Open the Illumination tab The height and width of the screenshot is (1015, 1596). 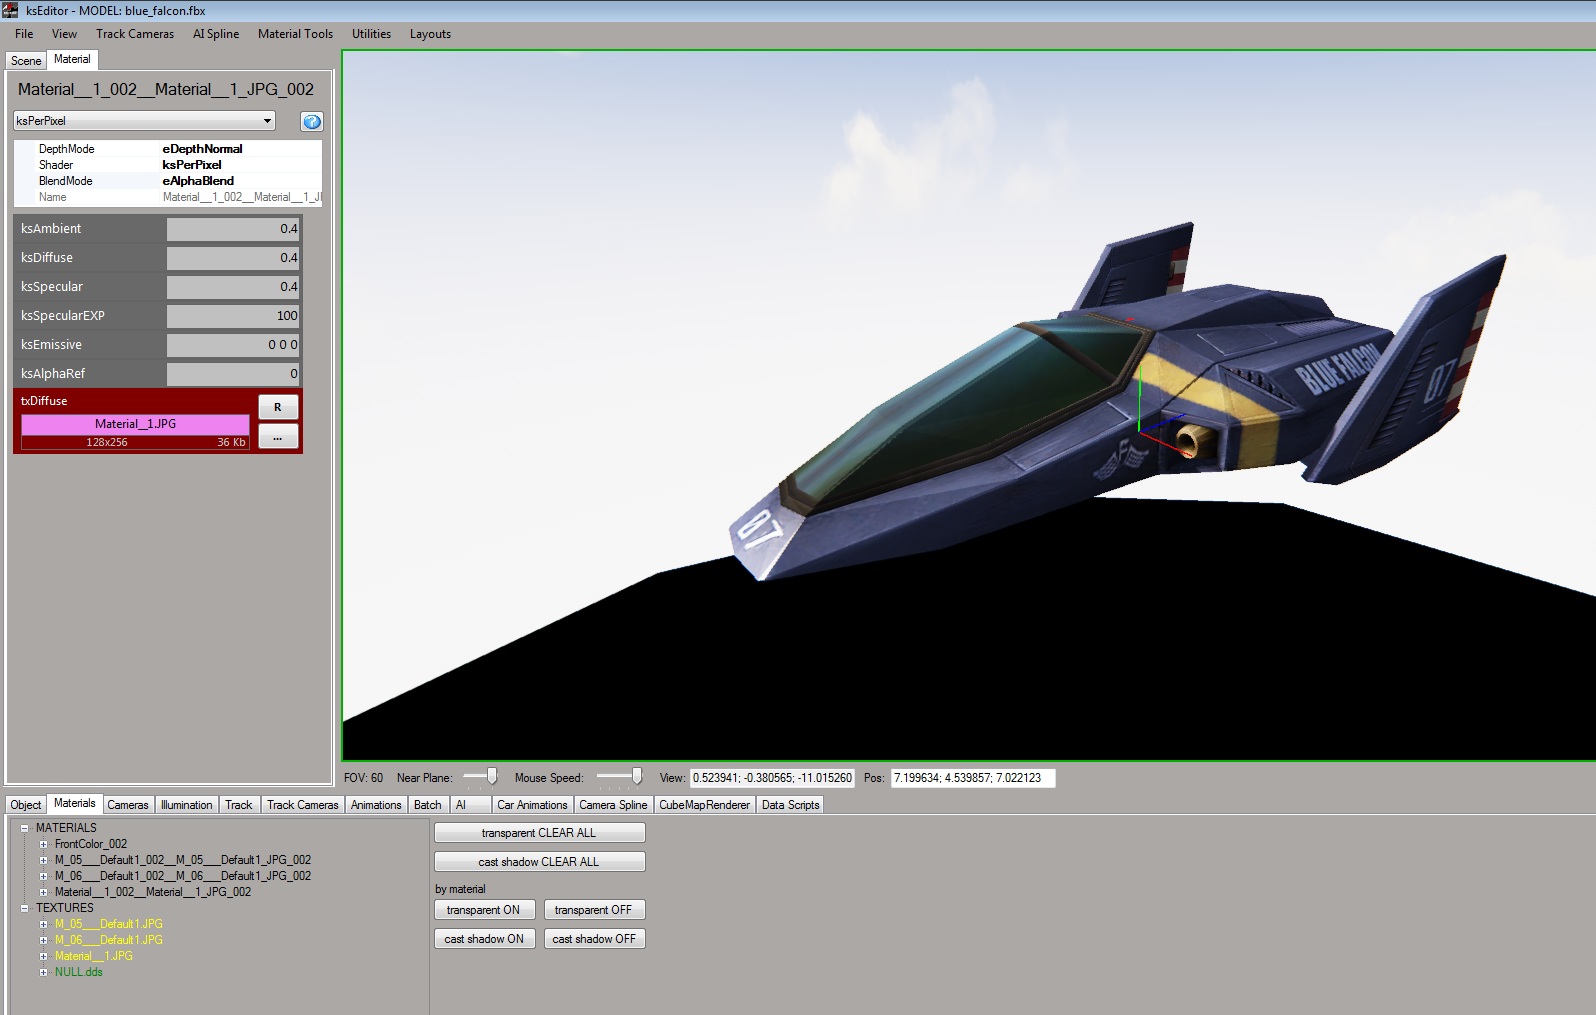(x=186, y=805)
